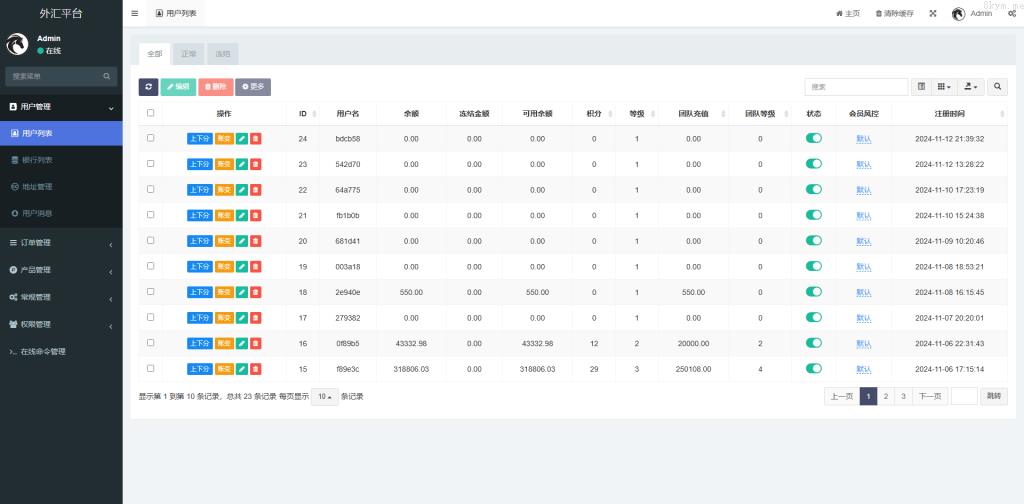Open the rows-per-page dropdown showing 10
The image size is (1024, 504).
(x=323, y=396)
